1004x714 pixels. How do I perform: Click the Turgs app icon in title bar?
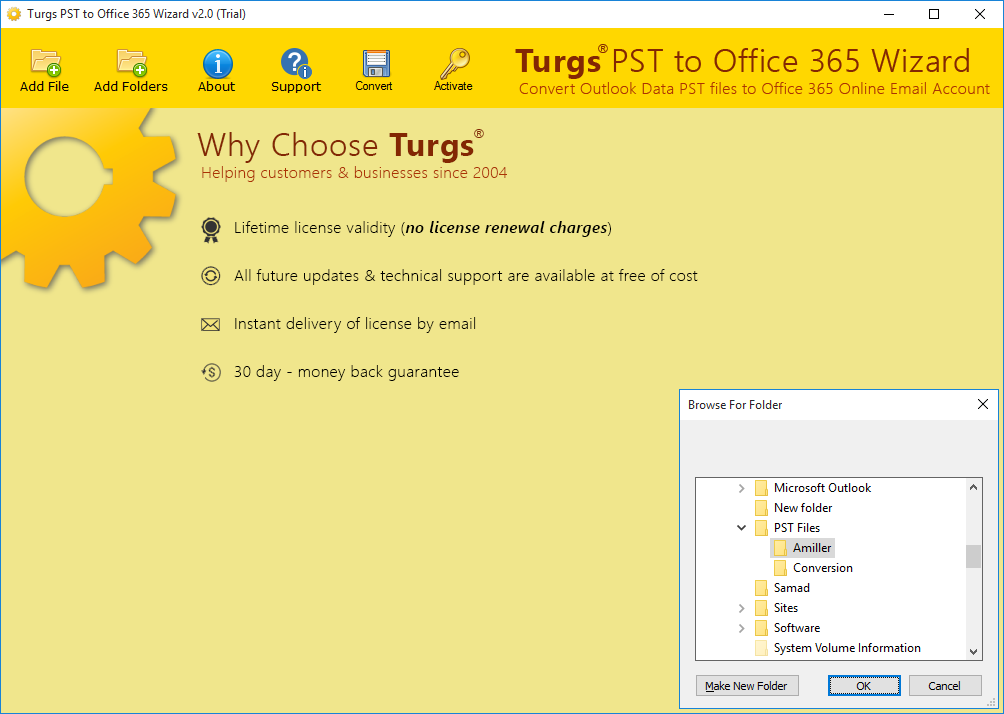click(13, 13)
